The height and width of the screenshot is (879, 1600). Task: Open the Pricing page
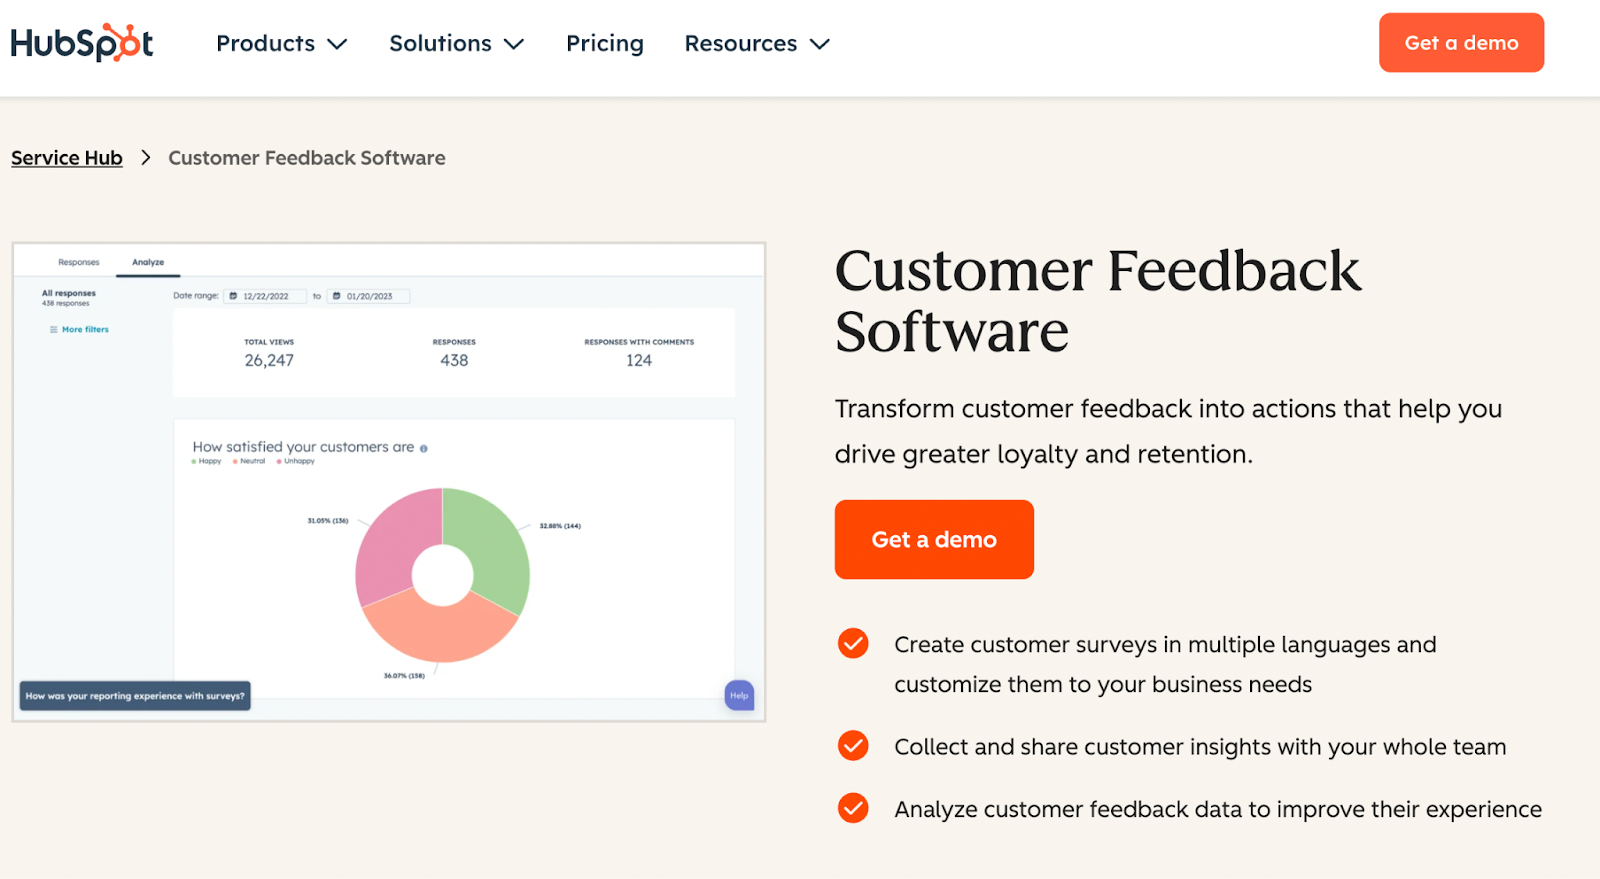(605, 44)
